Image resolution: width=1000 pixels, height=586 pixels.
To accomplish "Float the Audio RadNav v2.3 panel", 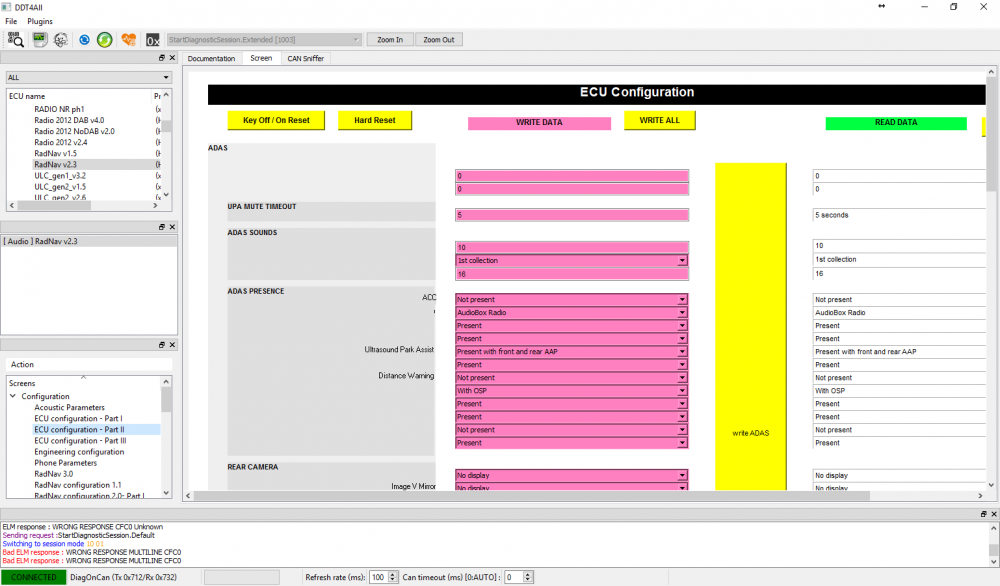I will tap(162, 227).
